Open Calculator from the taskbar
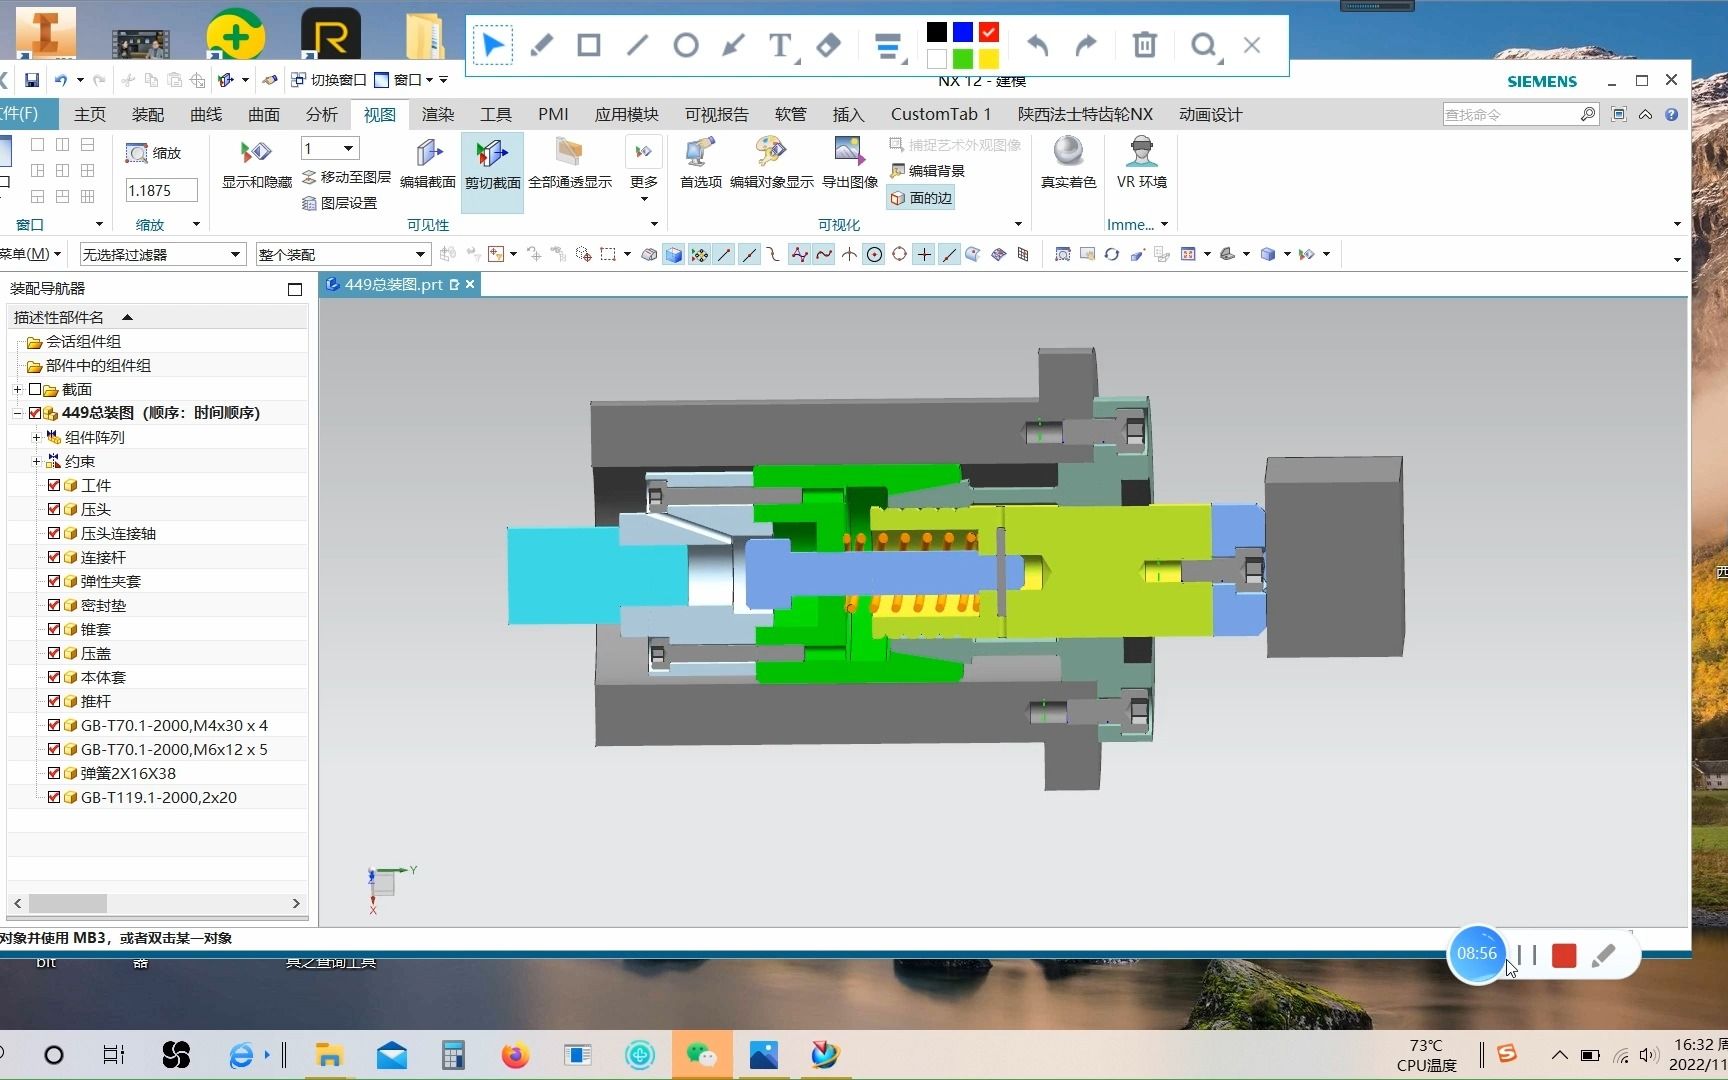The image size is (1728, 1080). click(x=453, y=1055)
